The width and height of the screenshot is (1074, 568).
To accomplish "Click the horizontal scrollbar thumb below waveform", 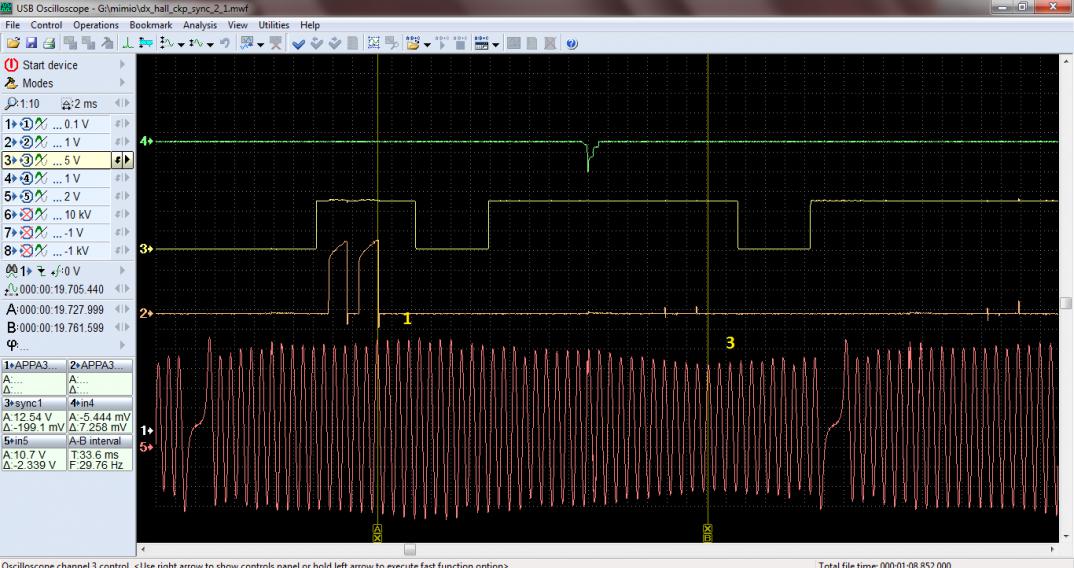I will click(409, 549).
